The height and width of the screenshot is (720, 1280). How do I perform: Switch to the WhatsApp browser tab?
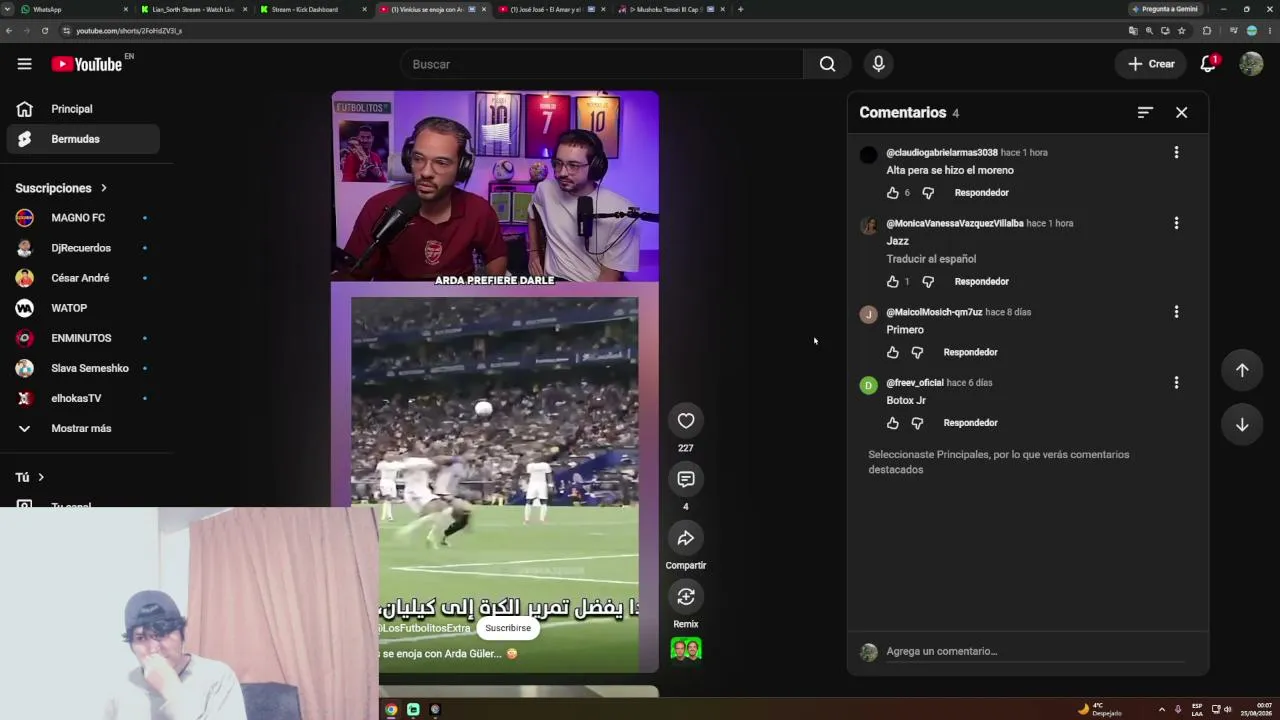point(74,9)
